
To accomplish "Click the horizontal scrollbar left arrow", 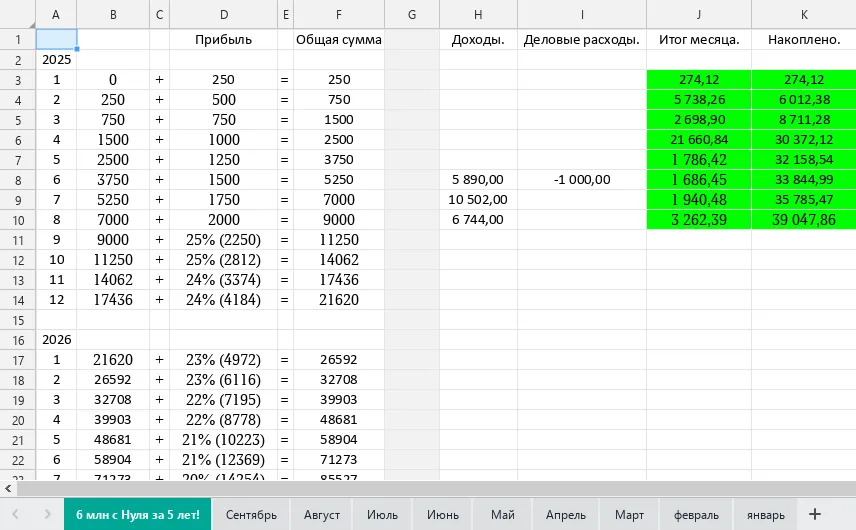I will point(8,489).
